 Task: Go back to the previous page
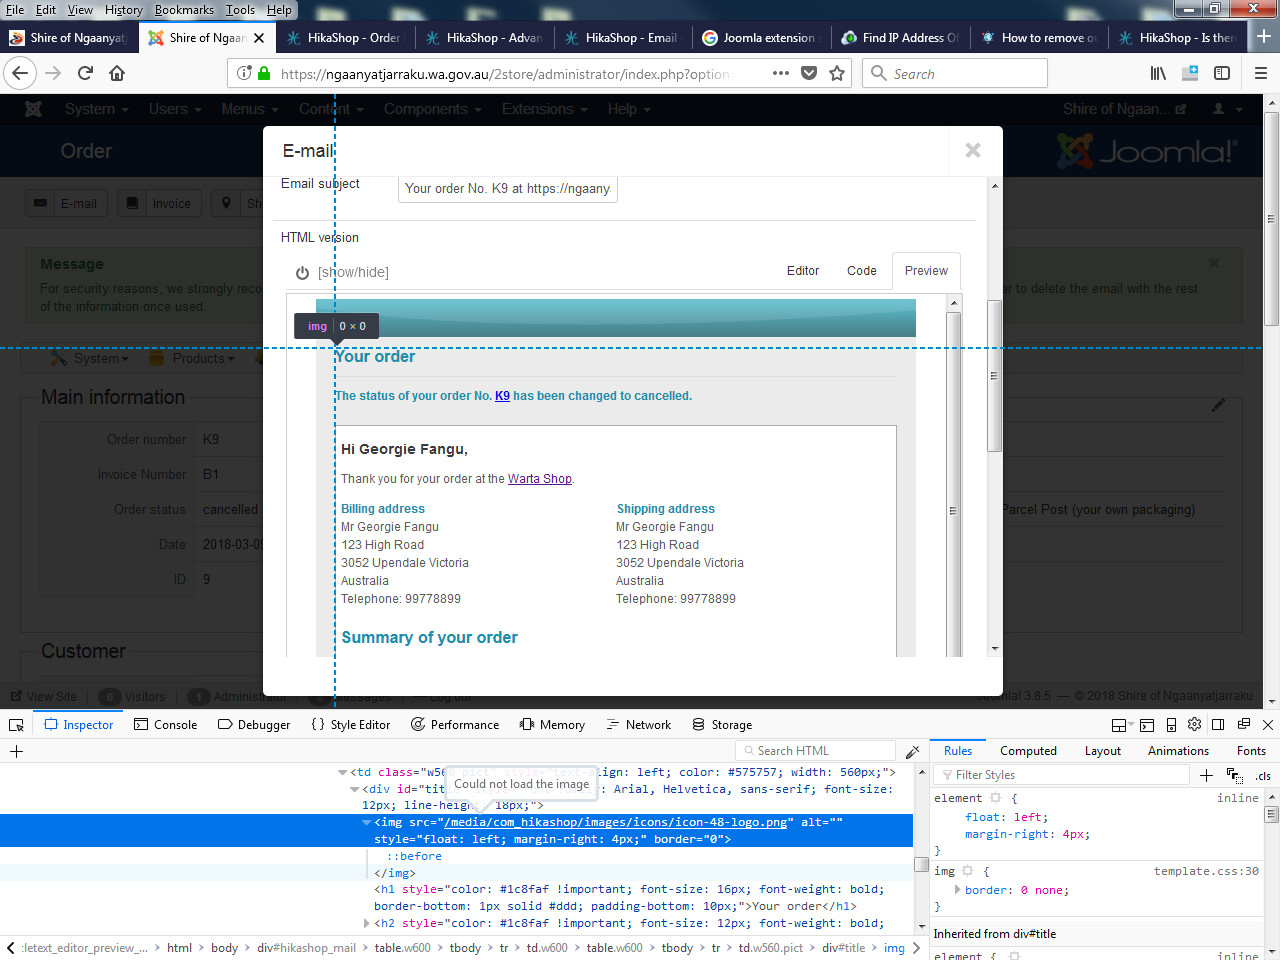[21, 73]
